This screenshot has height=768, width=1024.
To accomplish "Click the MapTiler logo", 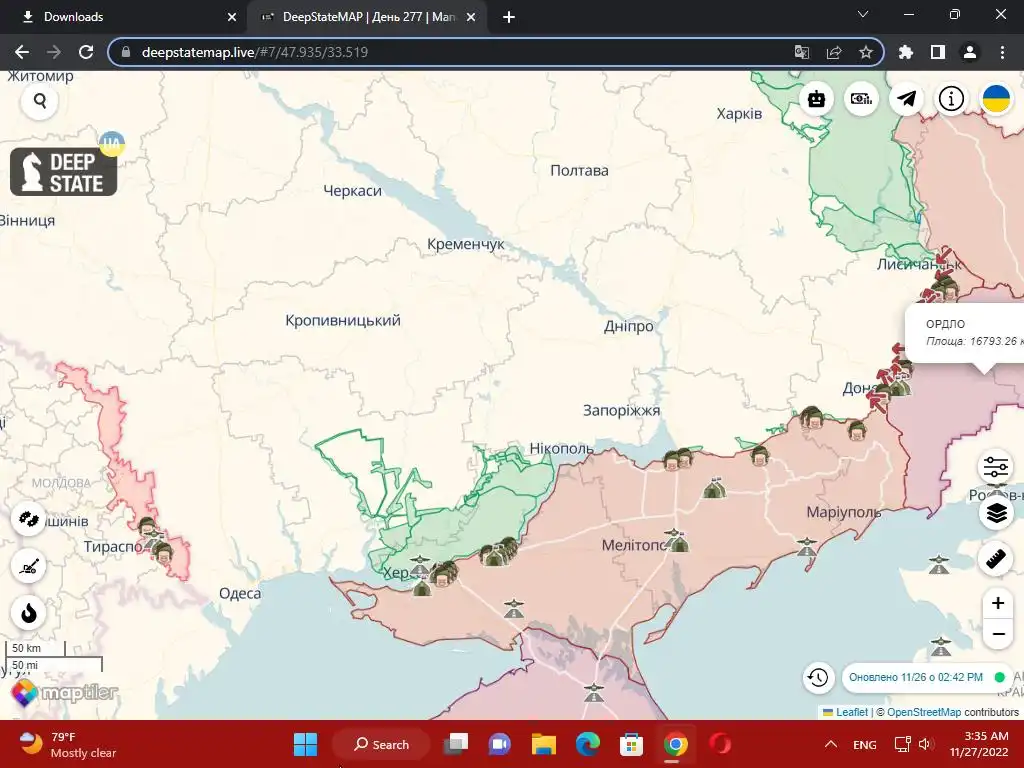I will point(65,692).
